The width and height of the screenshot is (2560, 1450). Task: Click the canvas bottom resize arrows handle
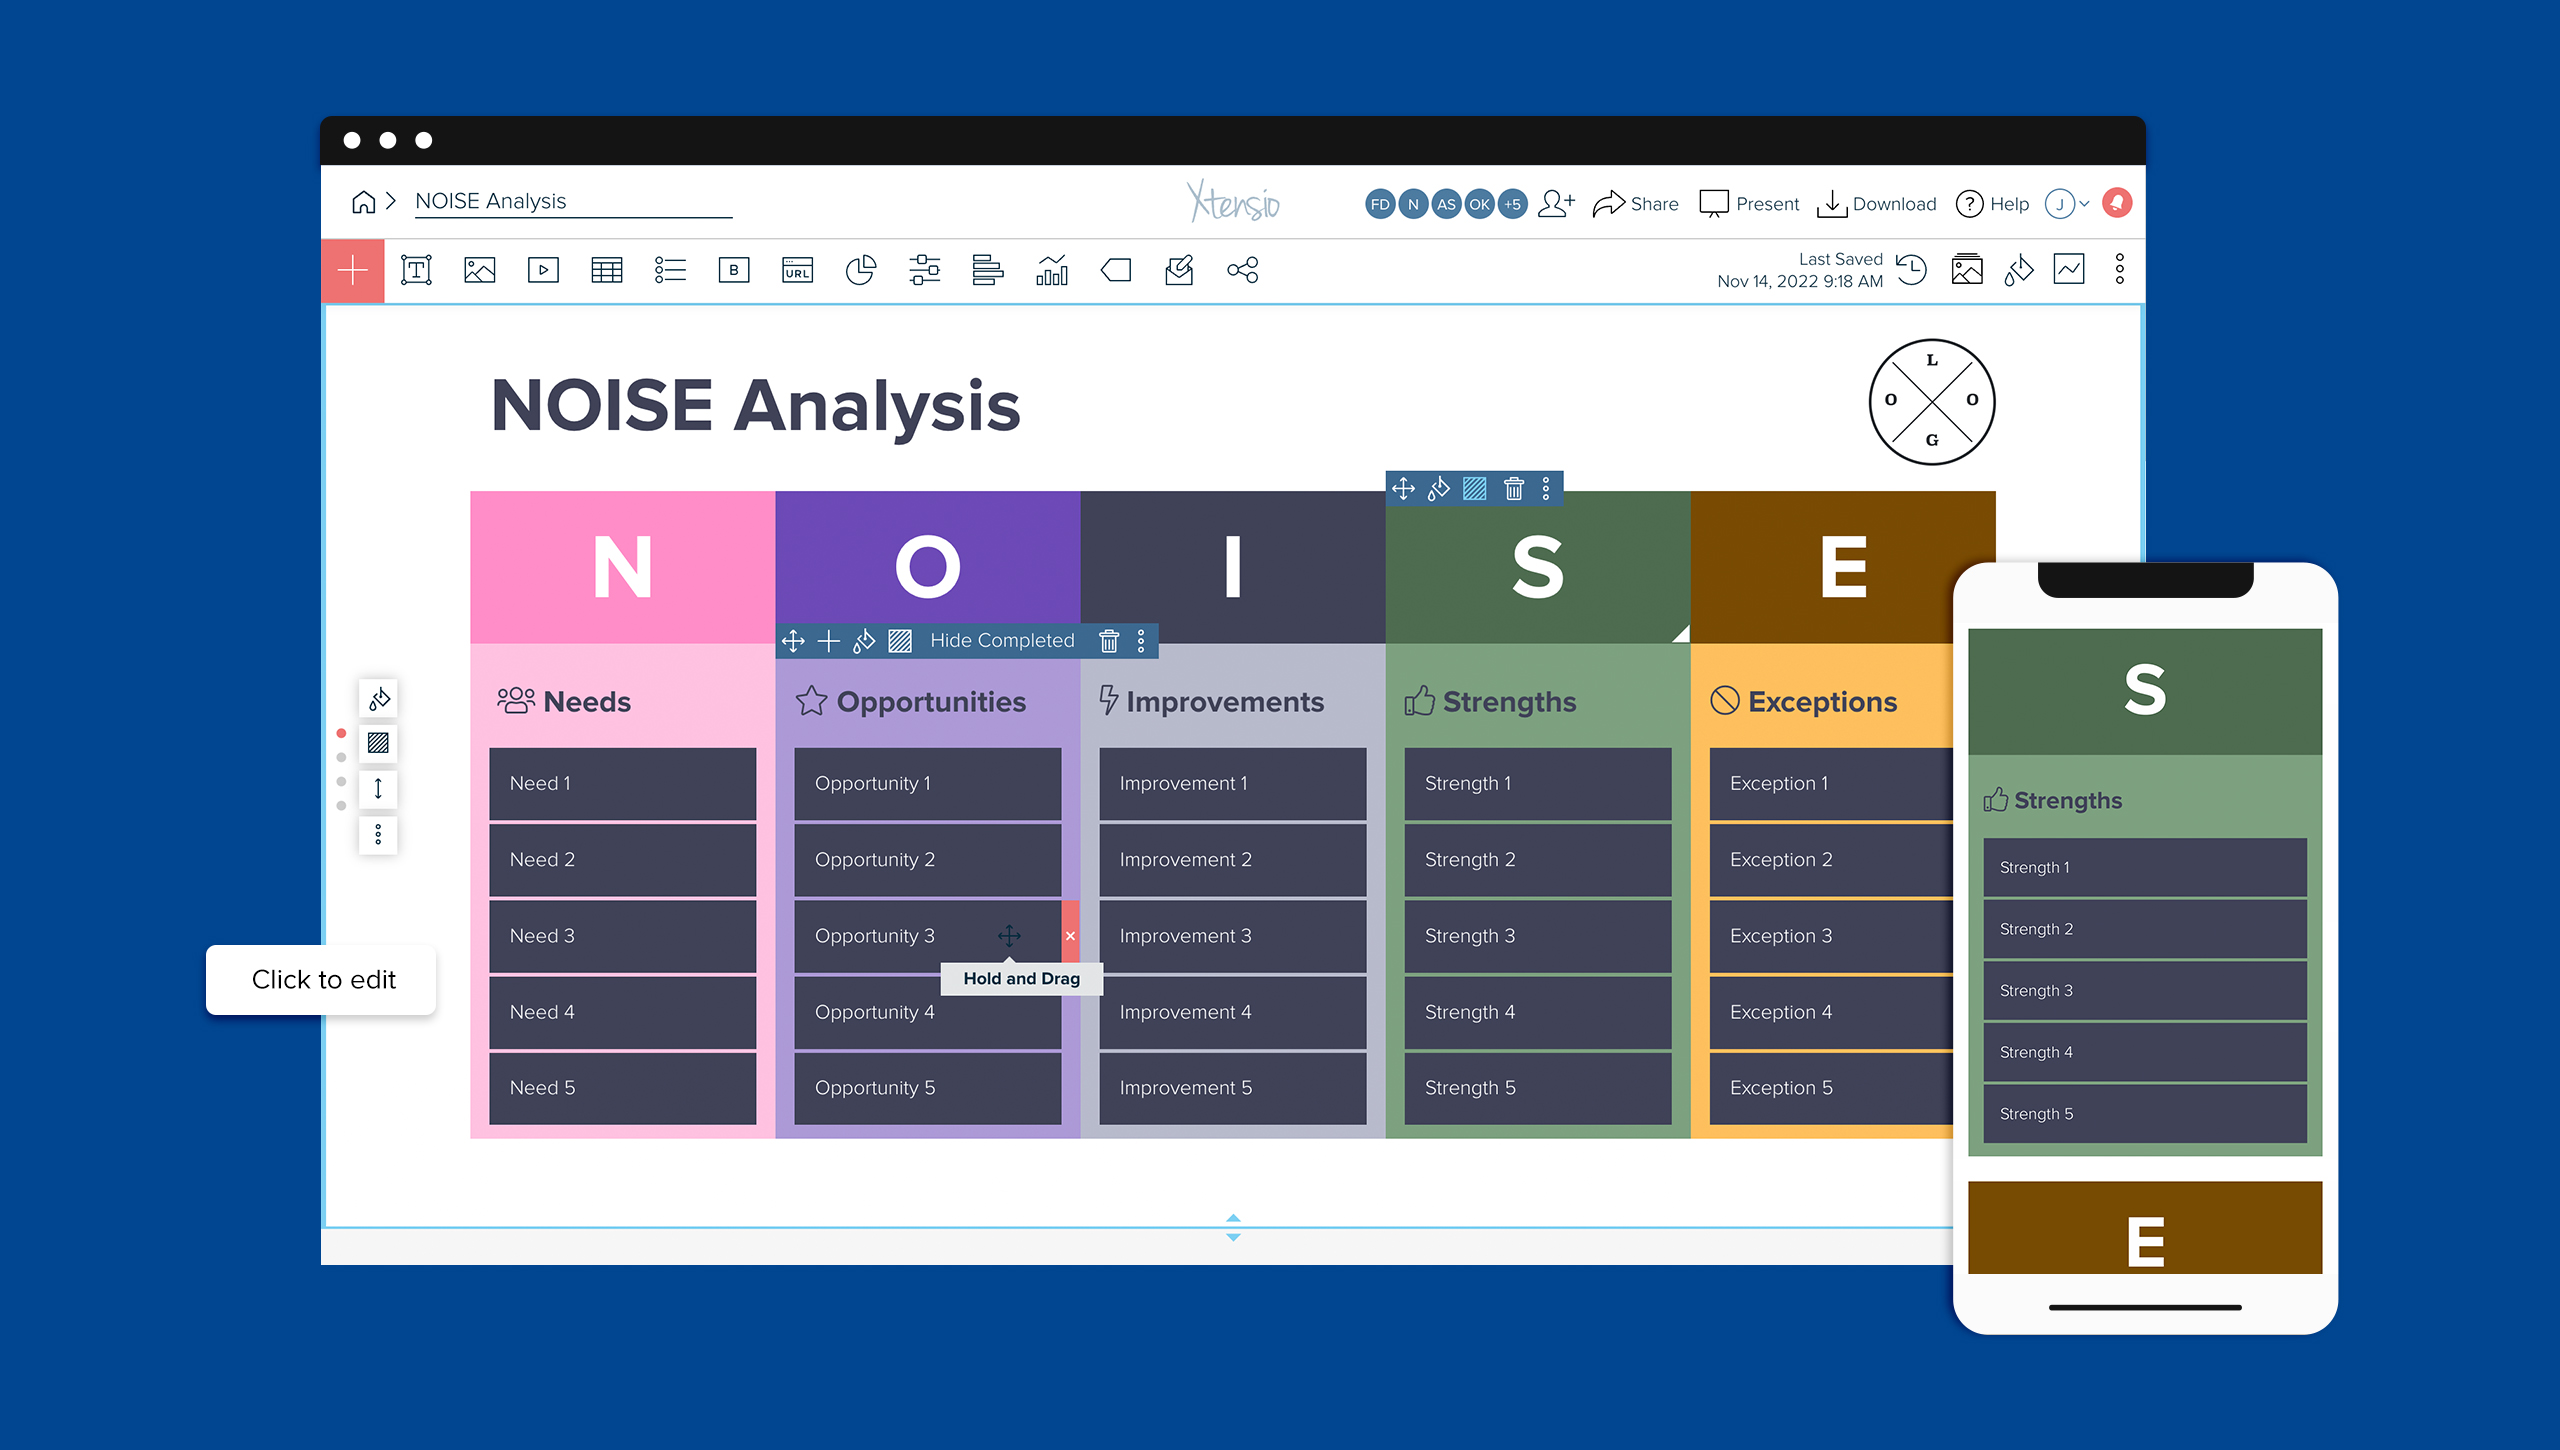coord(1233,1228)
